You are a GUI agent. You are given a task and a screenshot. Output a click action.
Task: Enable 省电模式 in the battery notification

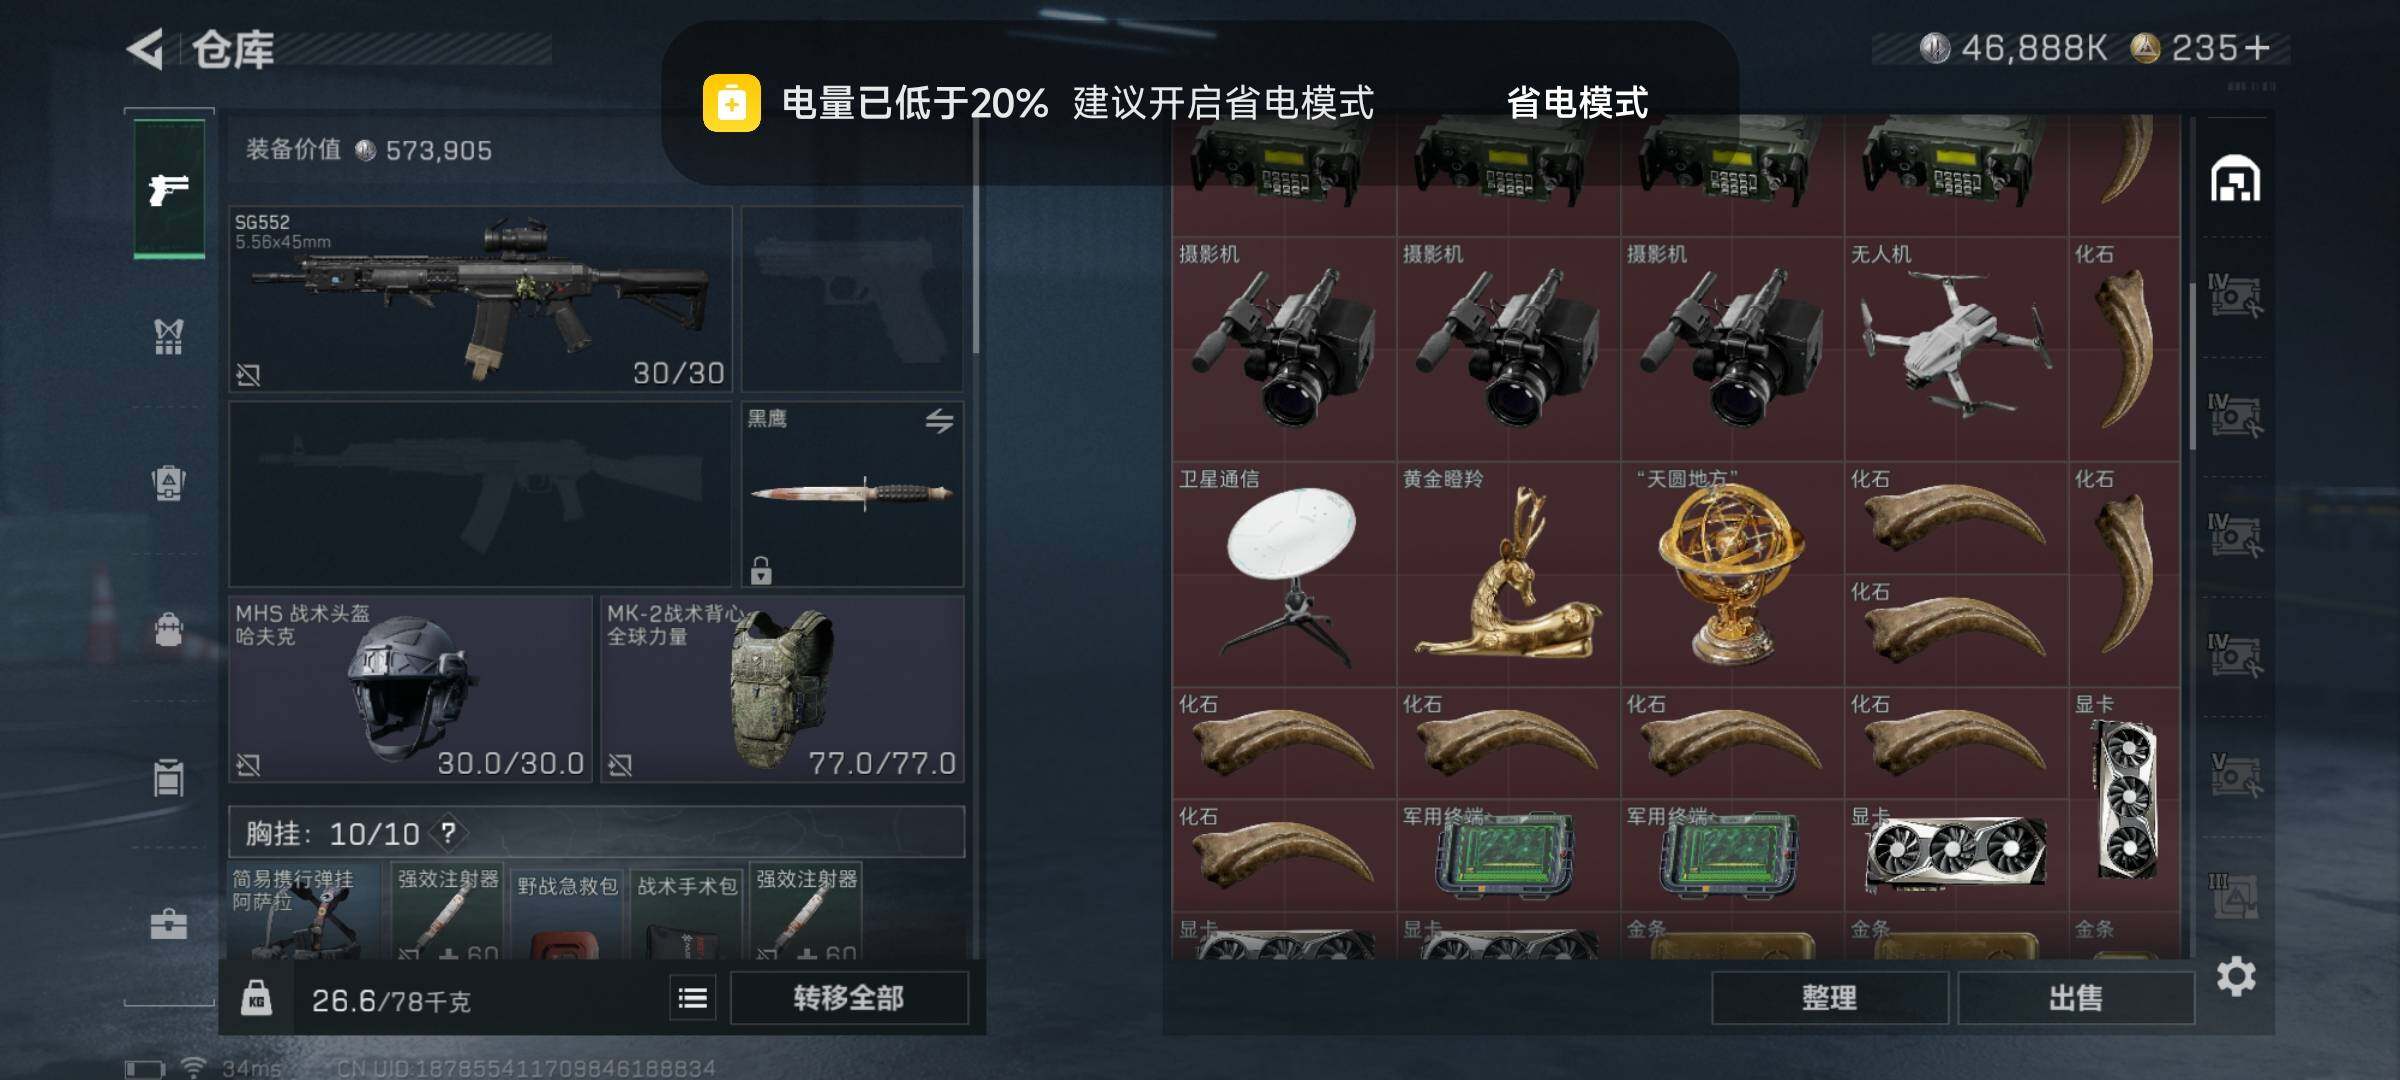[x=1577, y=103]
